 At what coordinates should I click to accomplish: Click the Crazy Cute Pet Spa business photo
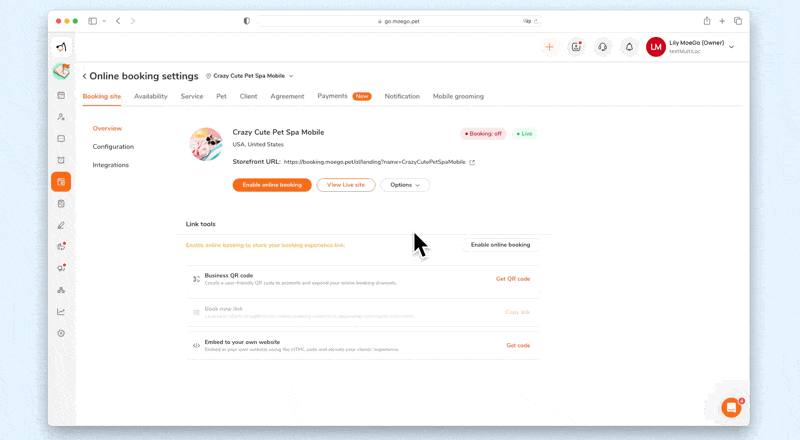pyautogui.click(x=206, y=144)
